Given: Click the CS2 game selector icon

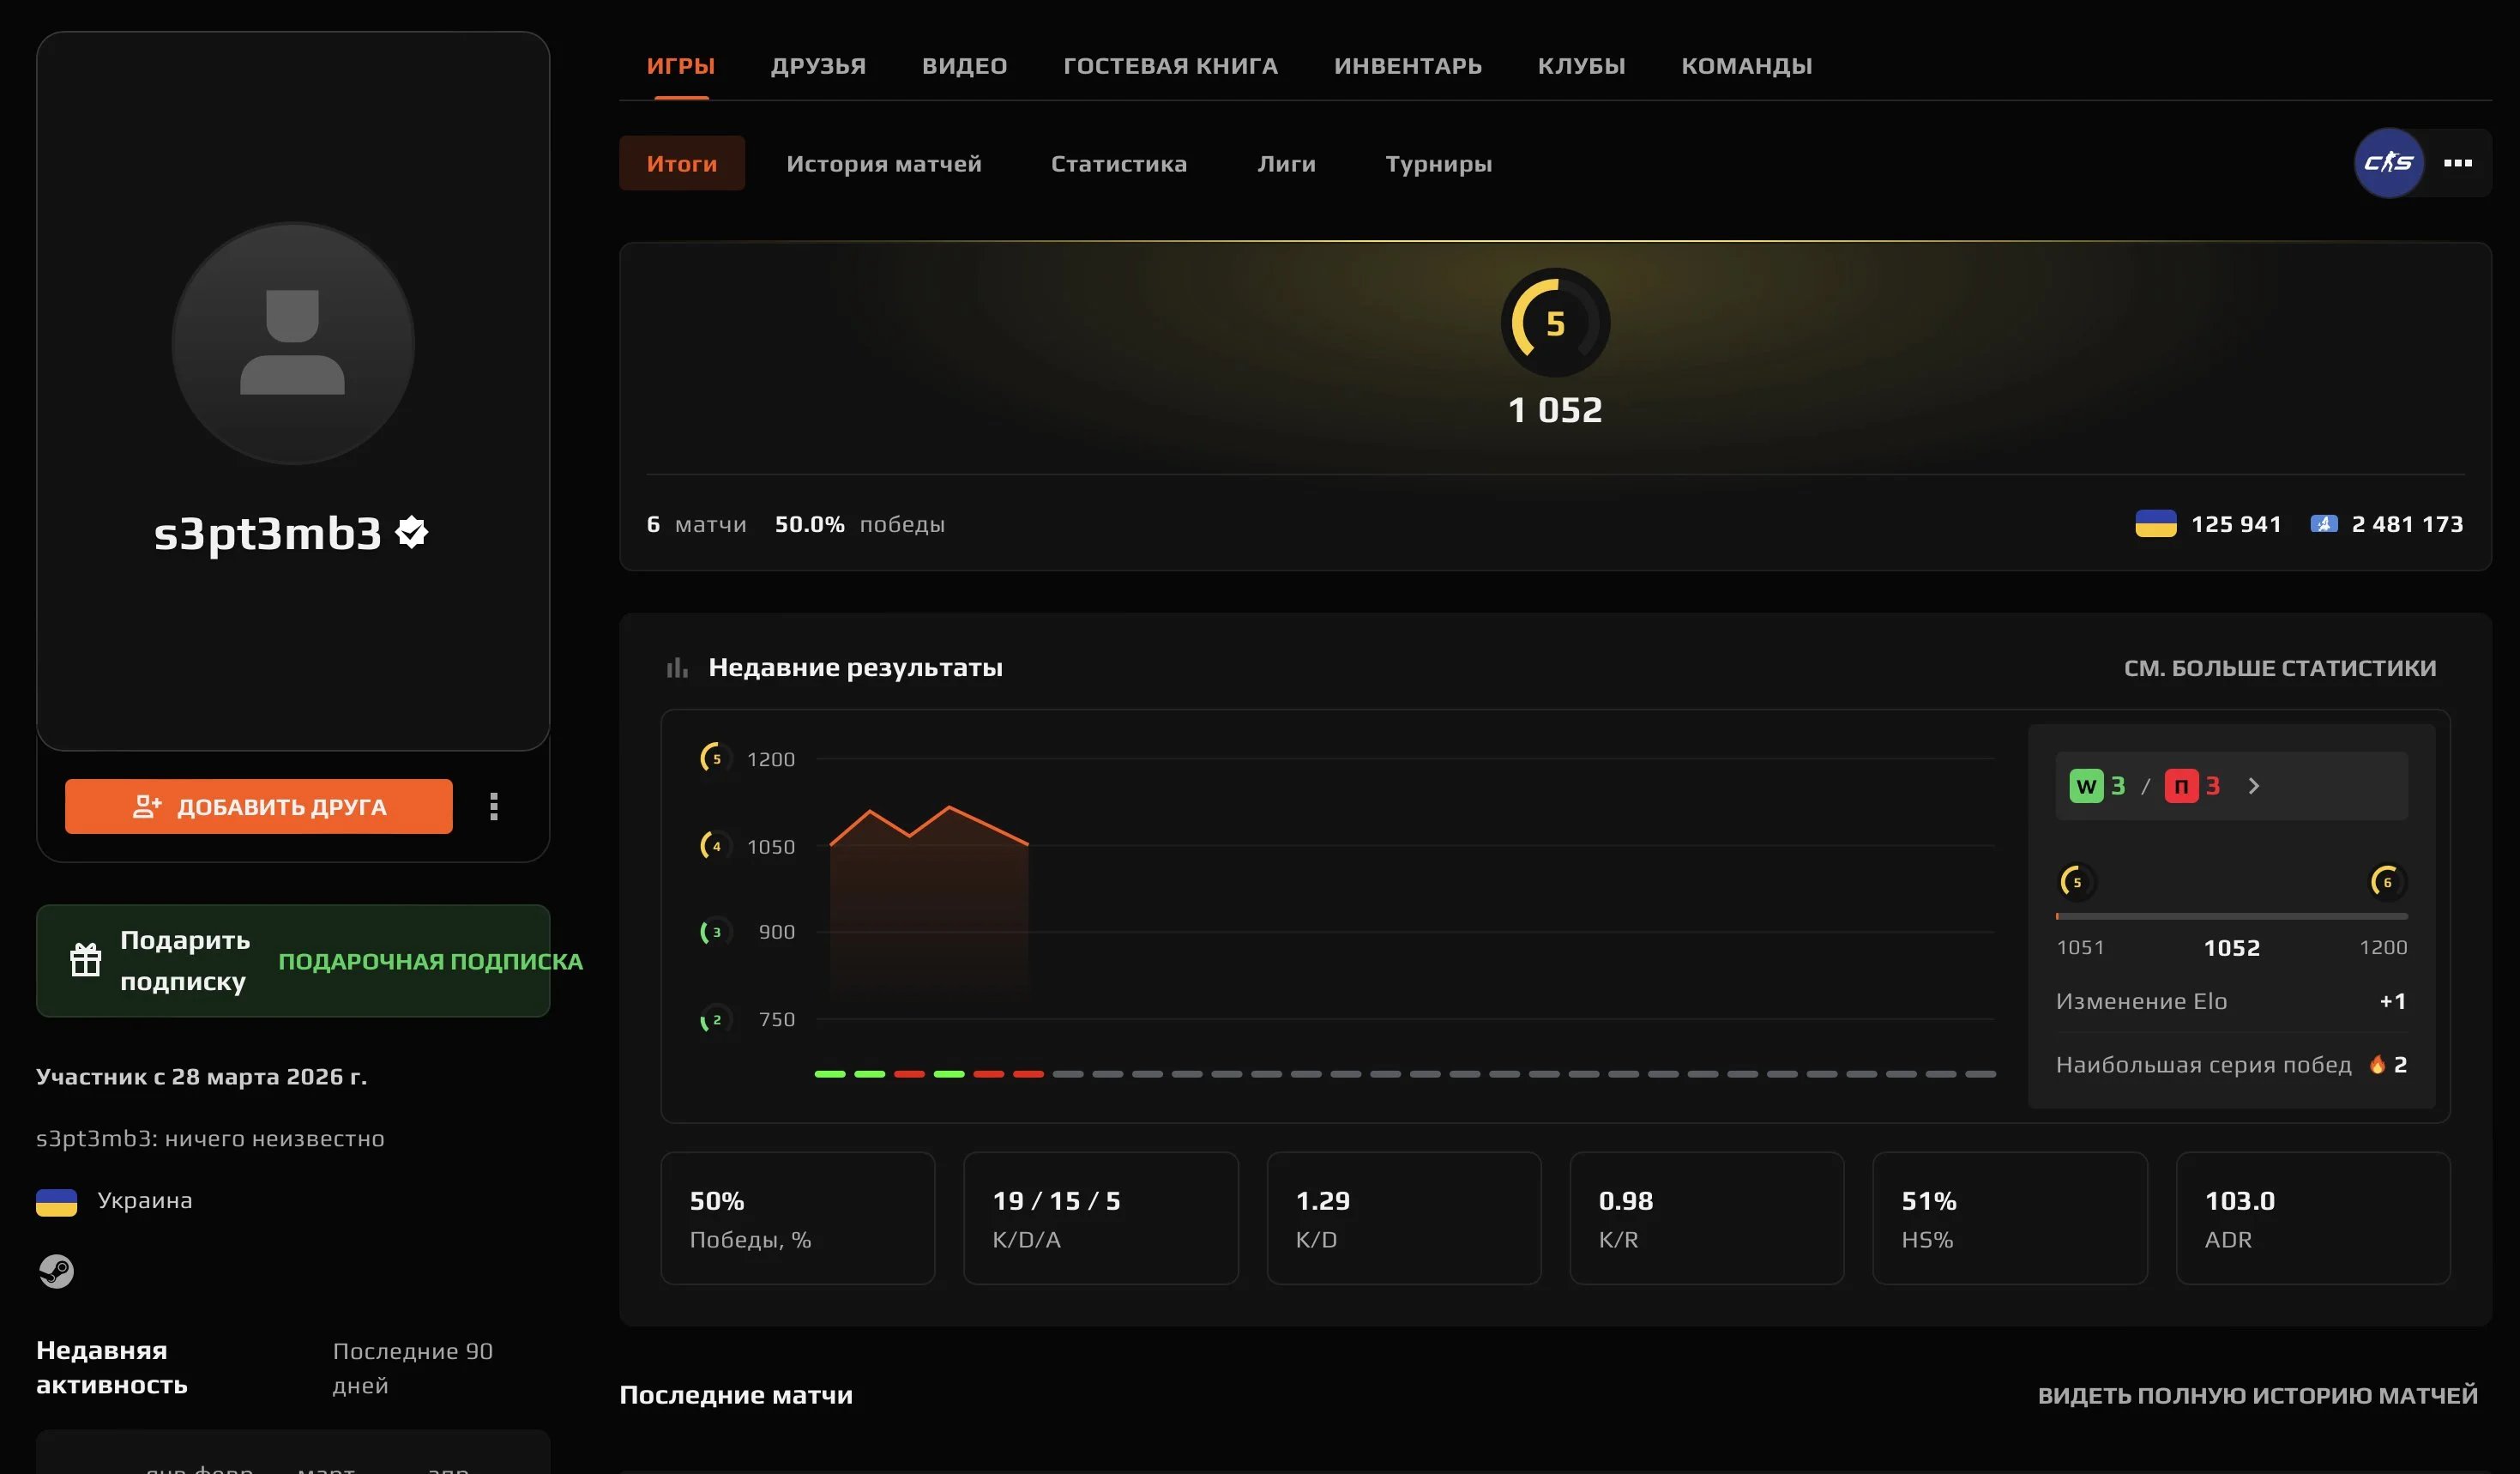Looking at the screenshot, I should click(2388, 163).
